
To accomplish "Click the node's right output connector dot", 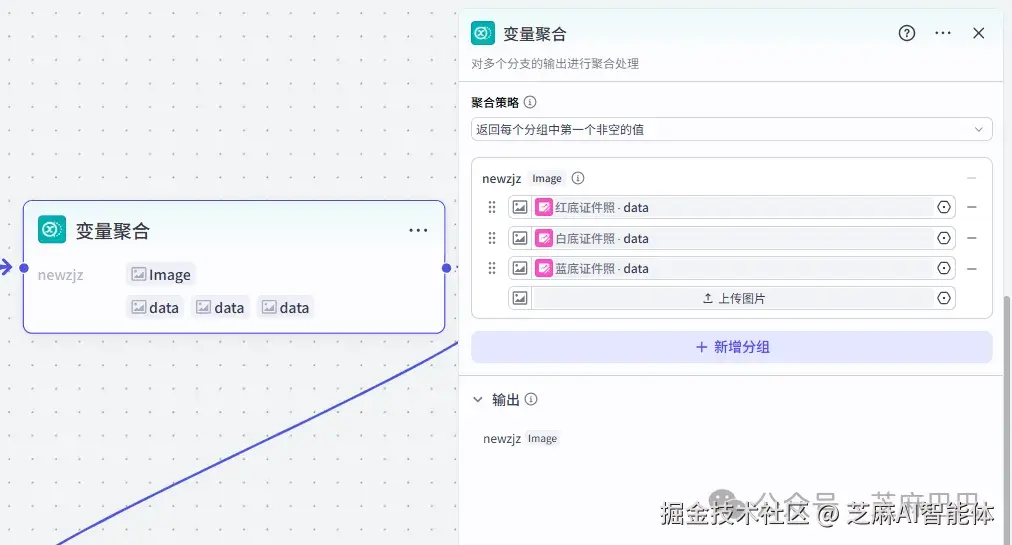I will point(446,267).
